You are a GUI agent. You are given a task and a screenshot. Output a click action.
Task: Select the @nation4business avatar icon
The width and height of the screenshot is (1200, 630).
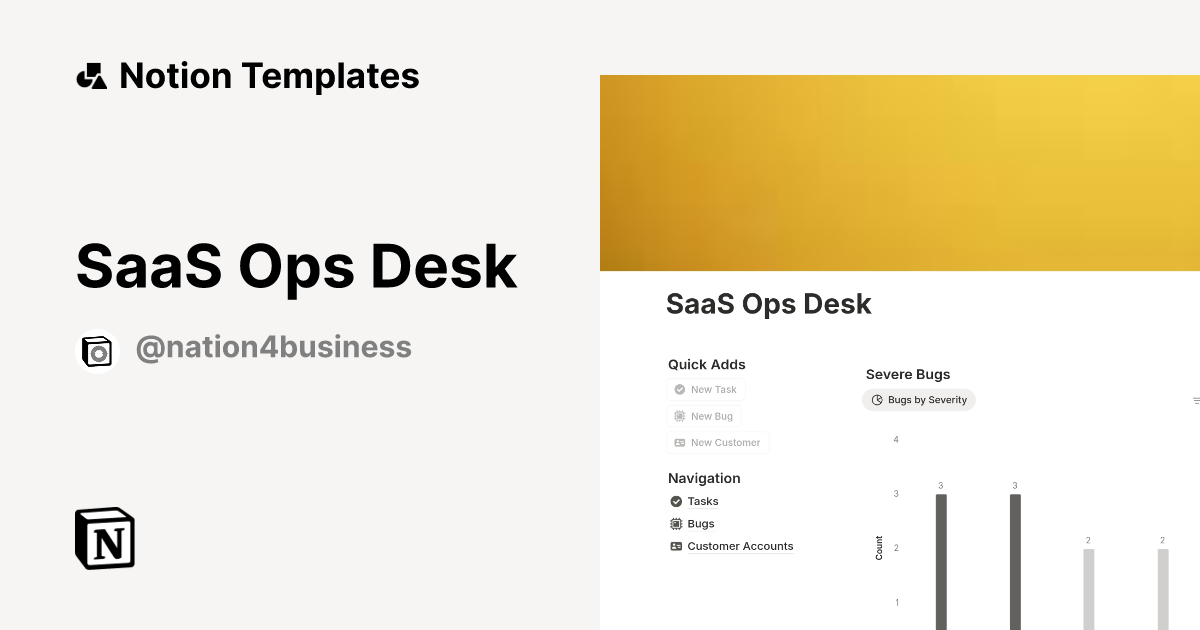[97, 350]
